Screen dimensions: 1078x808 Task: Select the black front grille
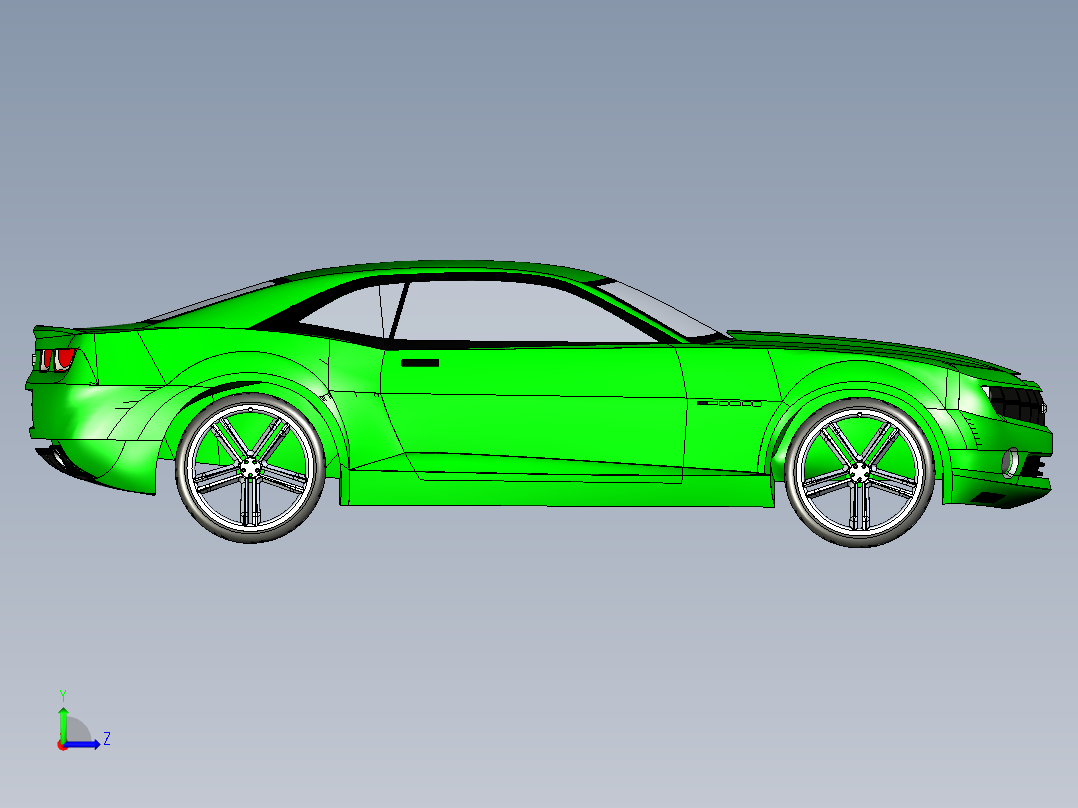[1017, 404]
